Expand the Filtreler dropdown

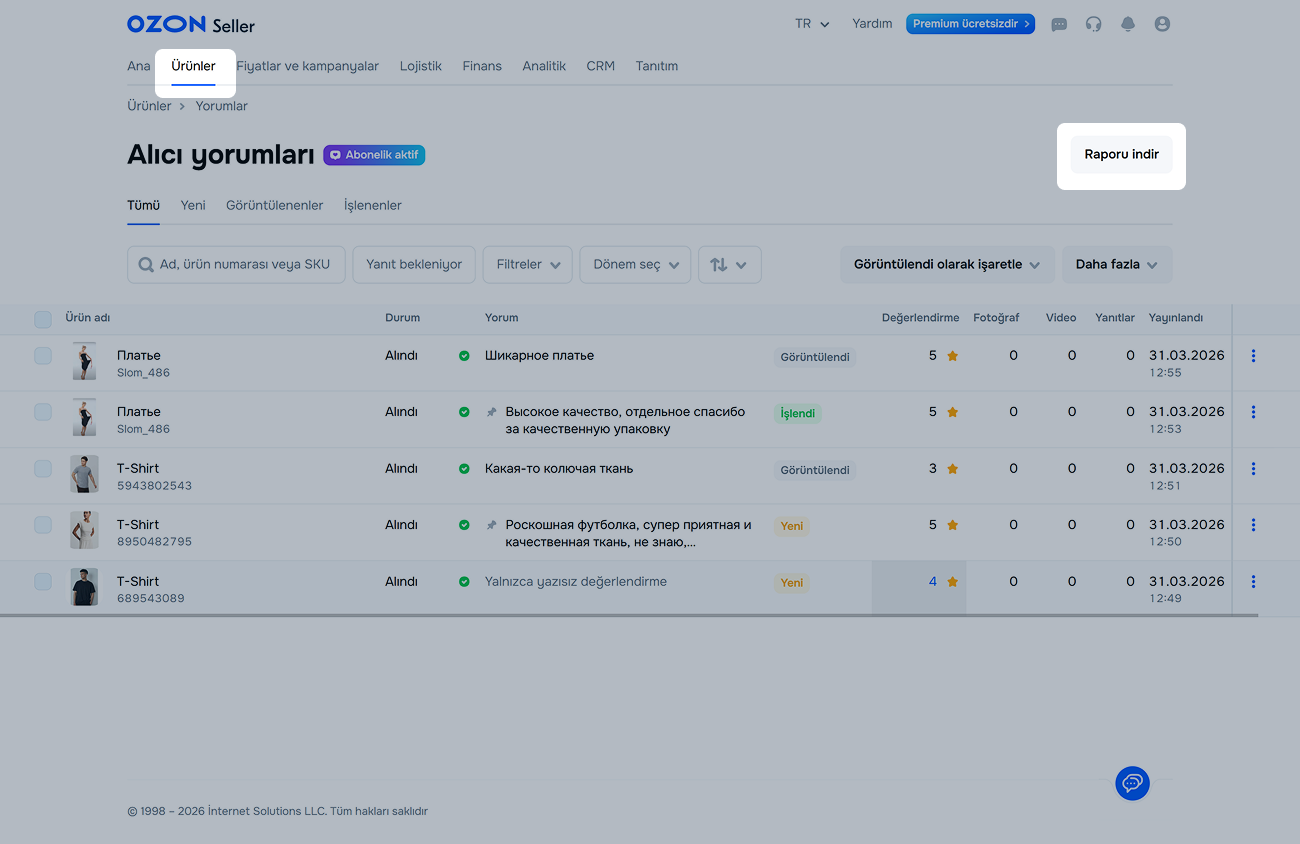[x=527, y=265]
